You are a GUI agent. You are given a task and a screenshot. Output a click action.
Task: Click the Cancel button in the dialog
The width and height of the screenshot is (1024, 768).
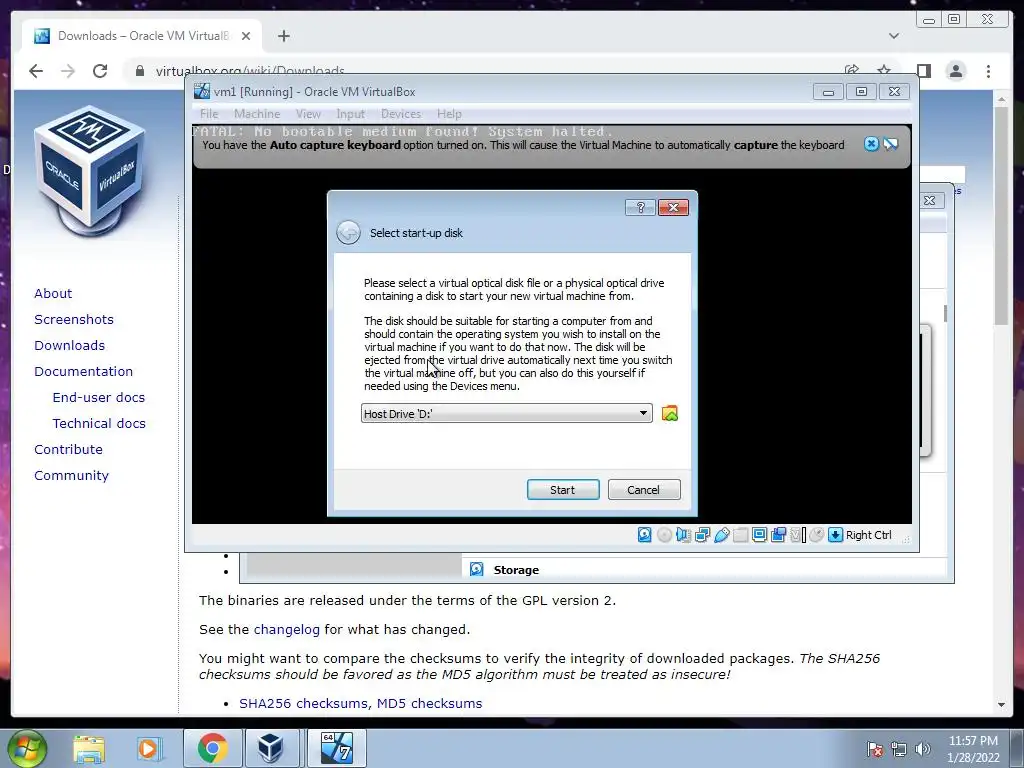[x=644, y=490]
